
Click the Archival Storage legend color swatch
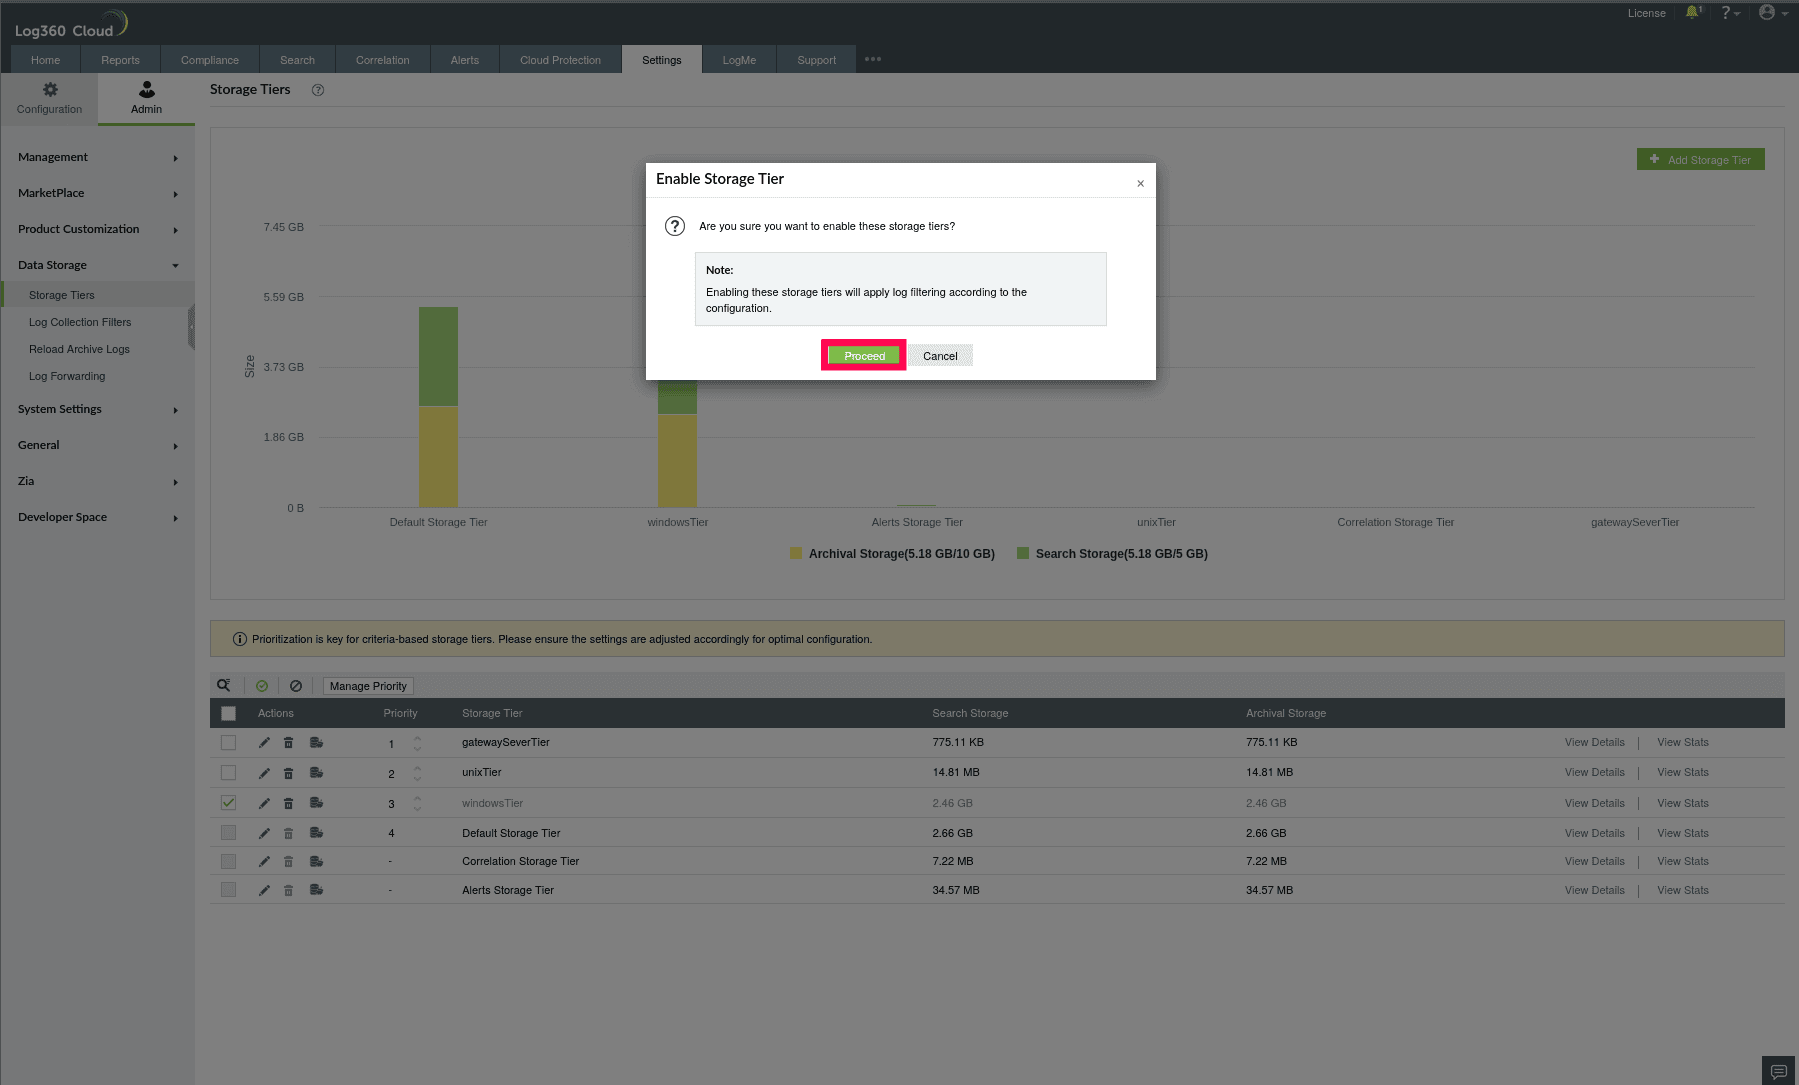794,553
